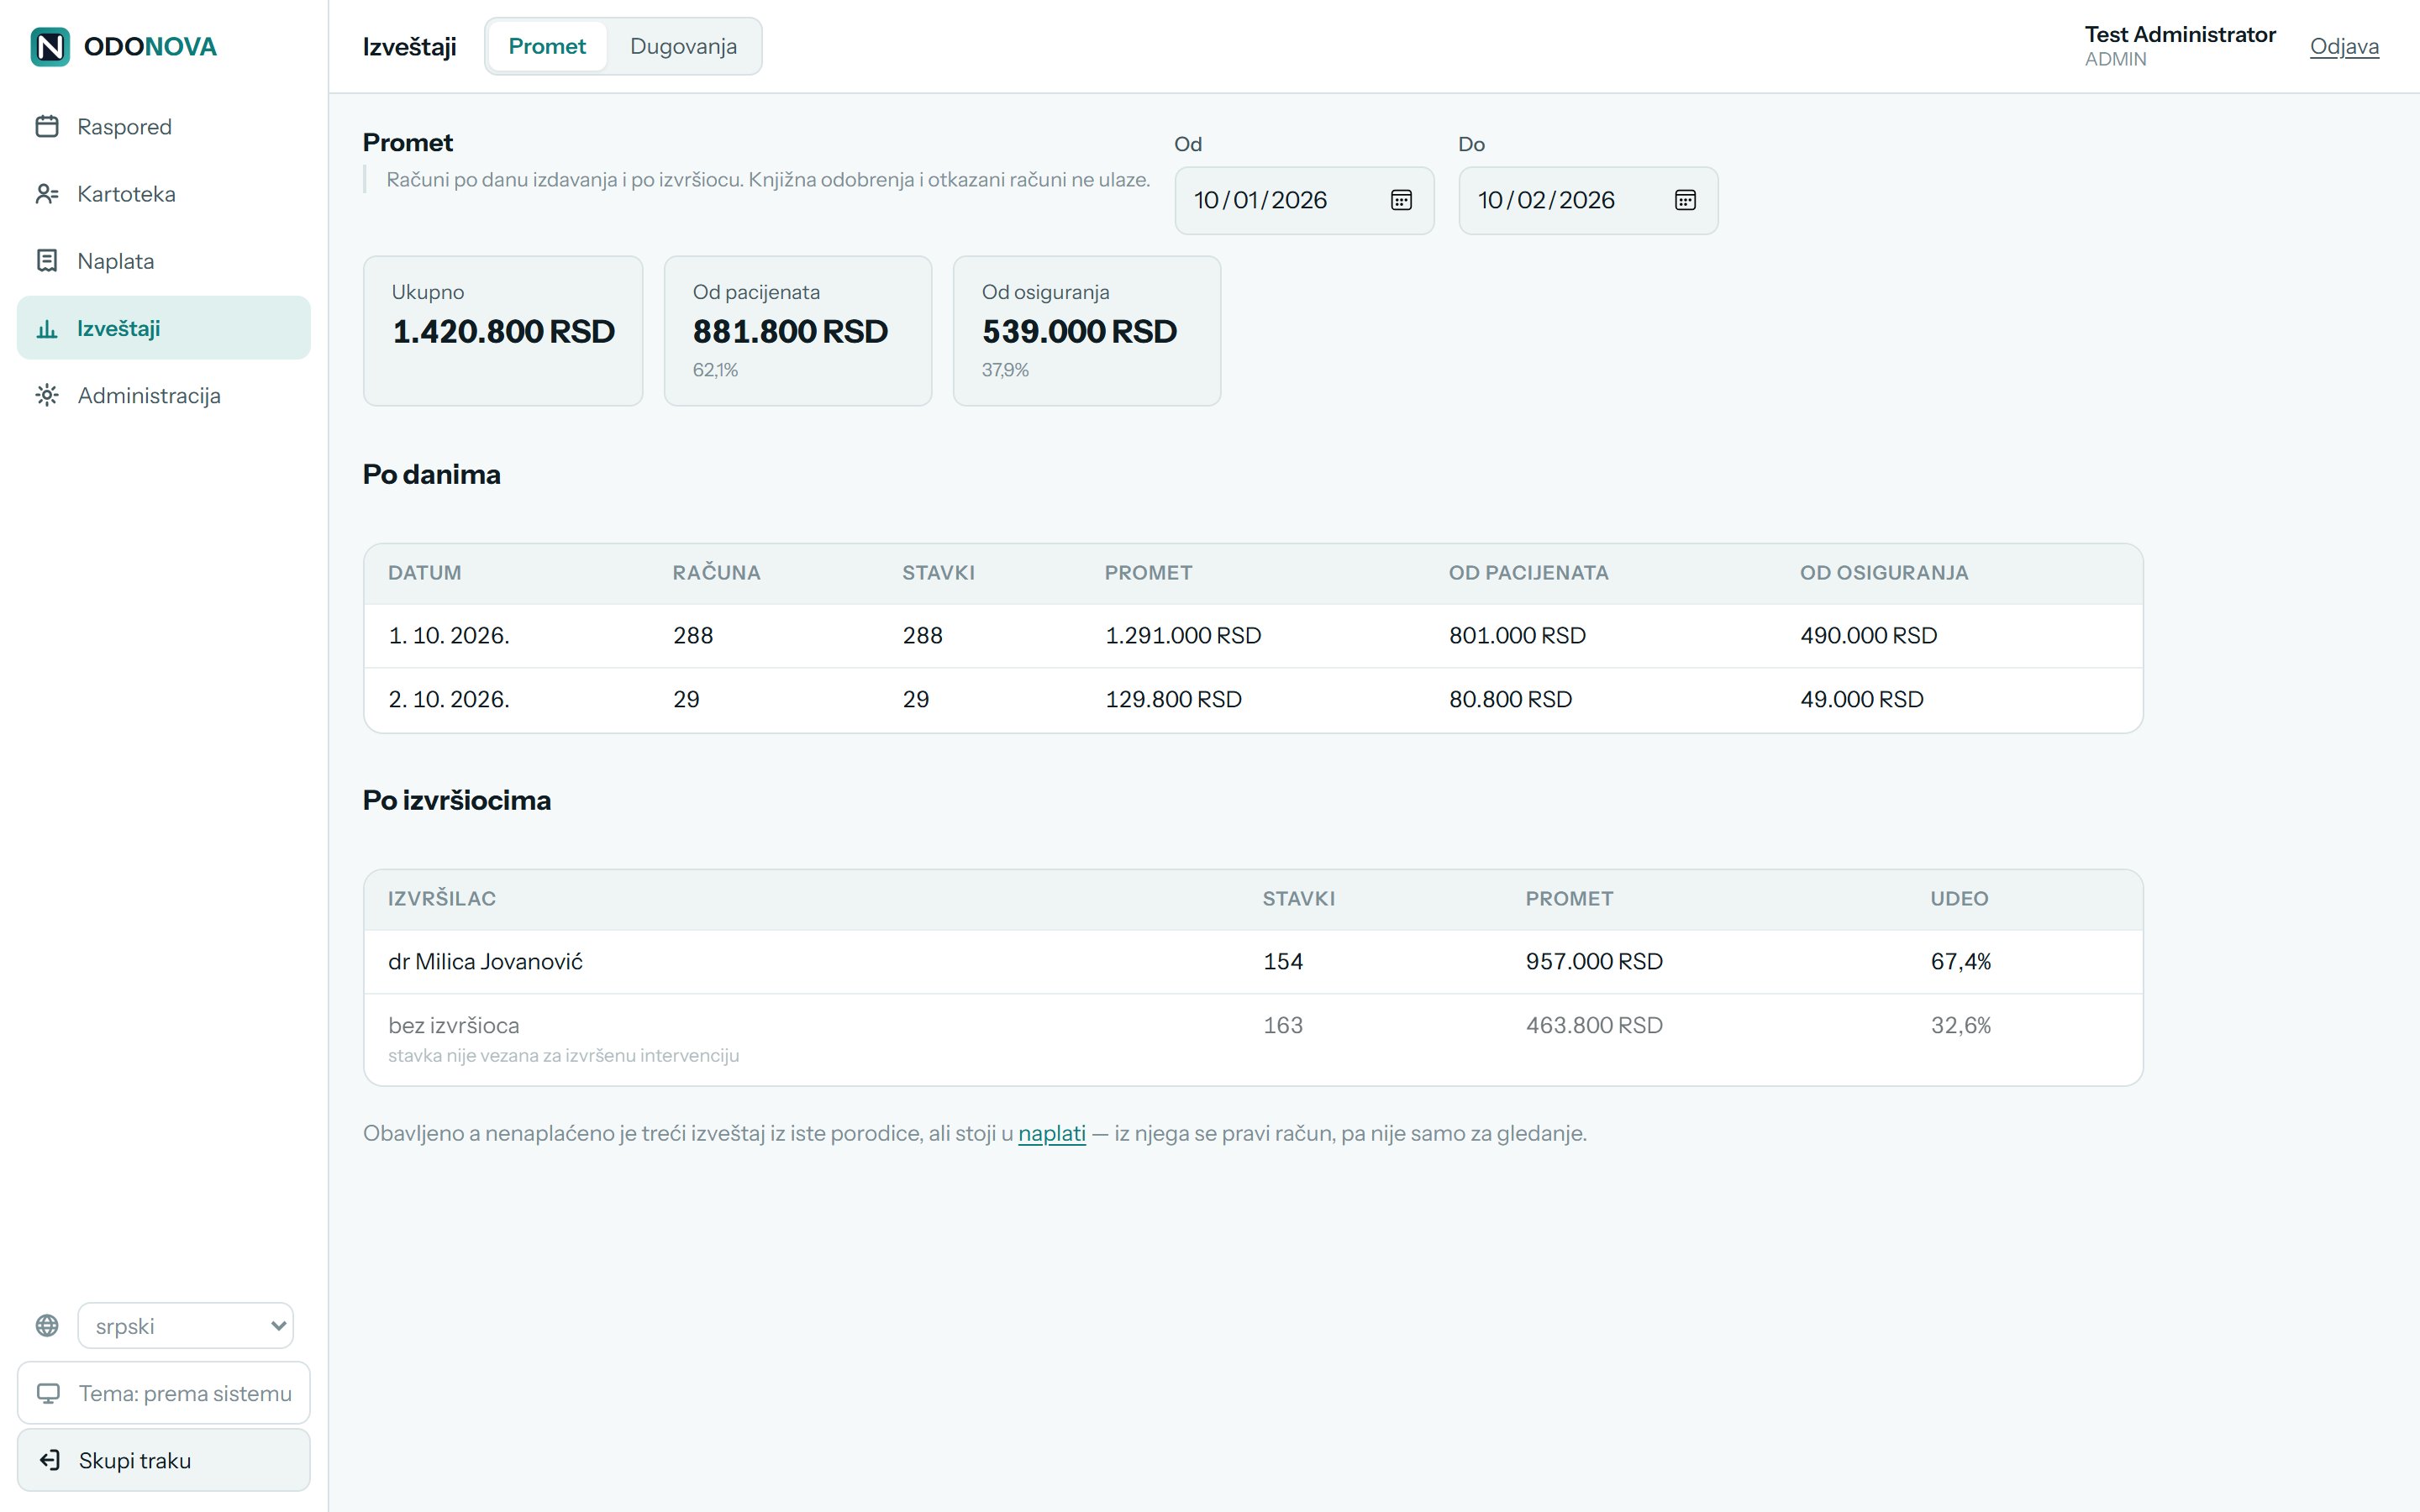This screenshot has height=1512, width=2420.
Task: Follow the naplati link
Action: pos(1051,1133)
